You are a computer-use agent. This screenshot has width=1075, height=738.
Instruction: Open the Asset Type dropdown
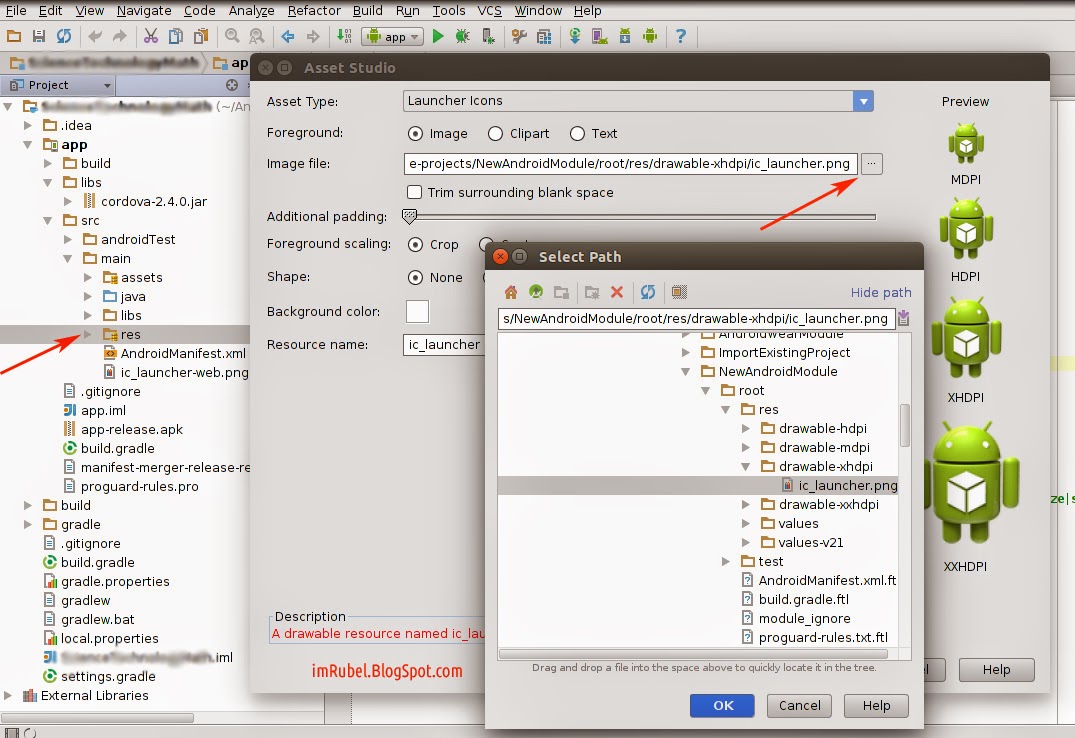coord(862,101)
